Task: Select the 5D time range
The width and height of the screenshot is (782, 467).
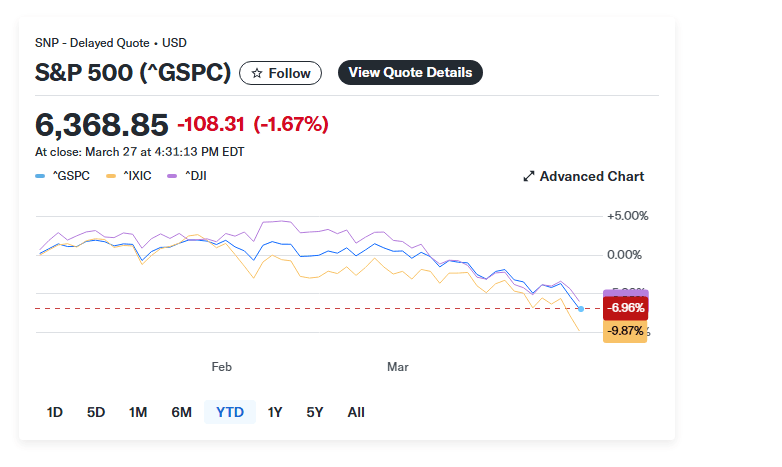Action: 96,412
